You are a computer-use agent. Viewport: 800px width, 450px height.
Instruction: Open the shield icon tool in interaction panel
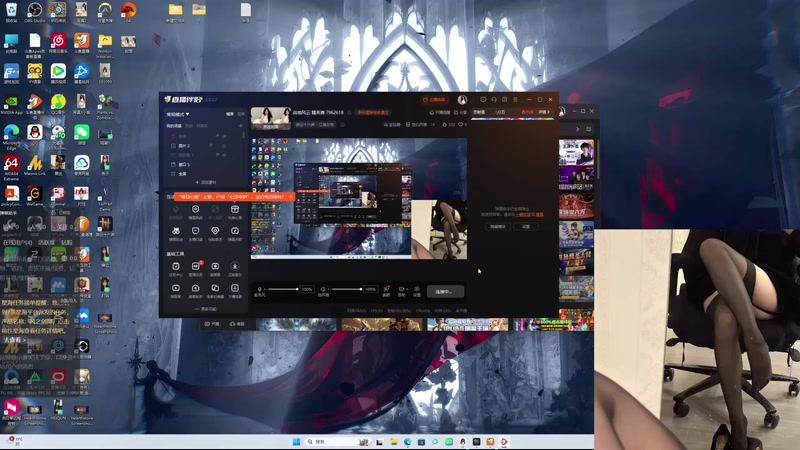click(x=195, y=209)
